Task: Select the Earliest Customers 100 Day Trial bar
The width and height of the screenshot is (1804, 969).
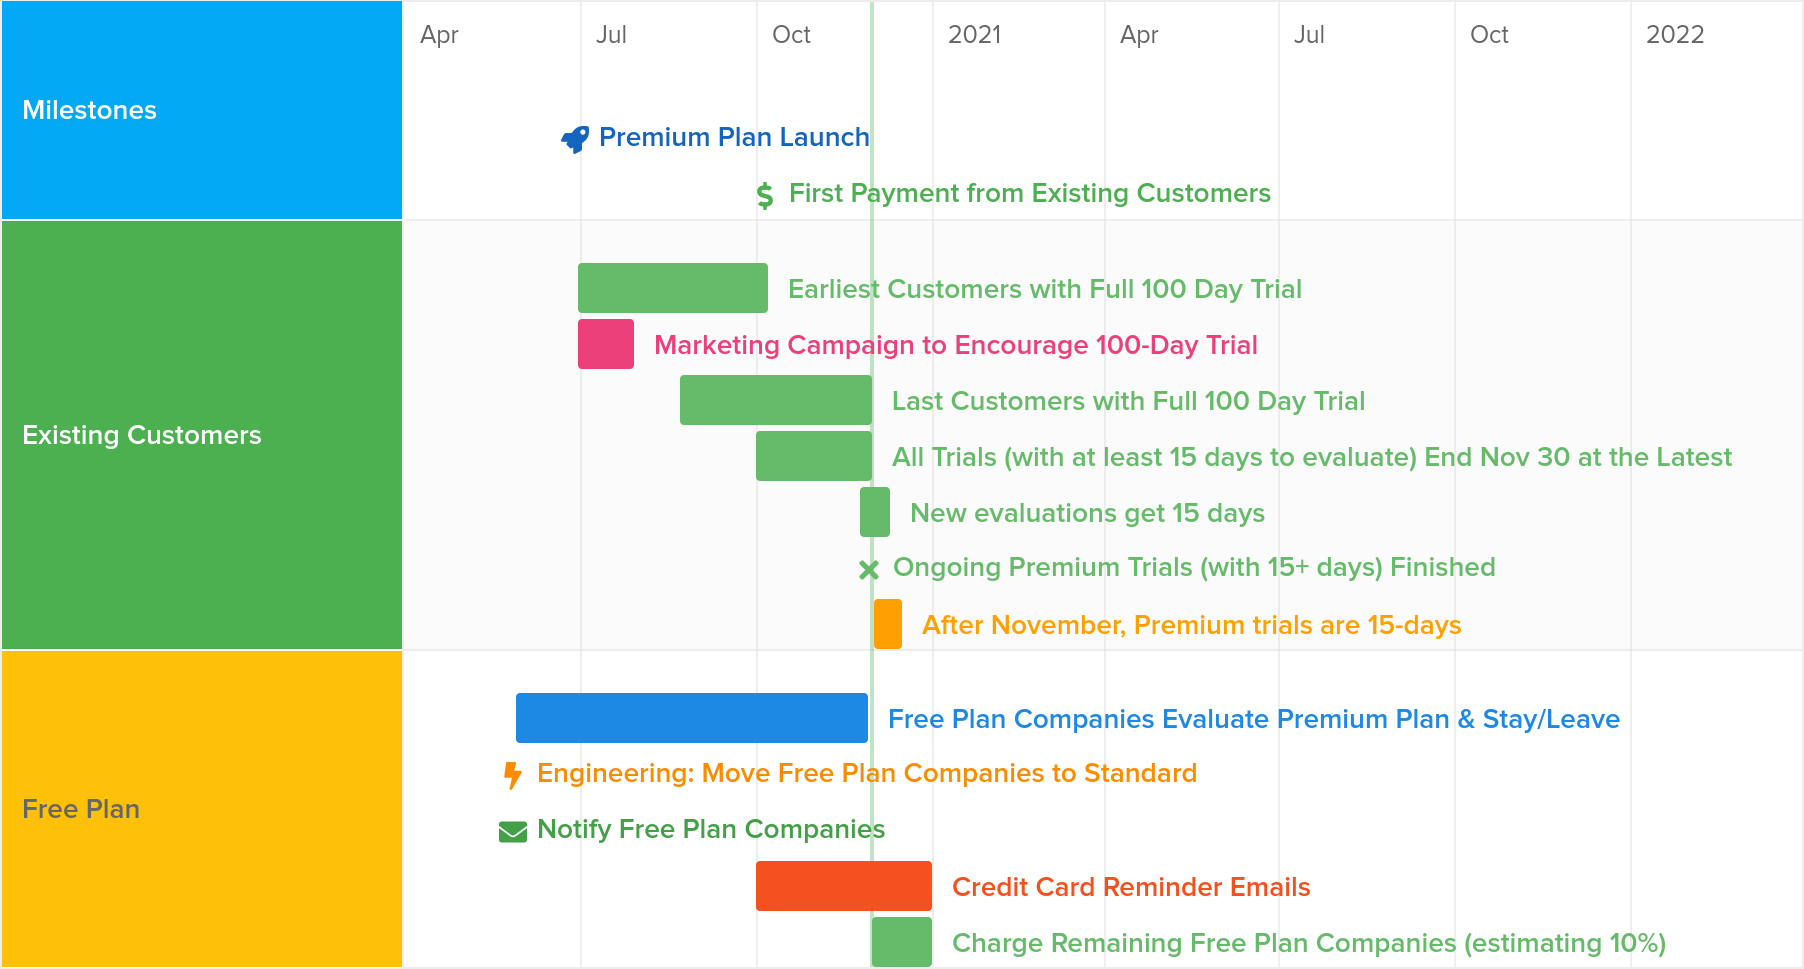Action: click(673, 288)
